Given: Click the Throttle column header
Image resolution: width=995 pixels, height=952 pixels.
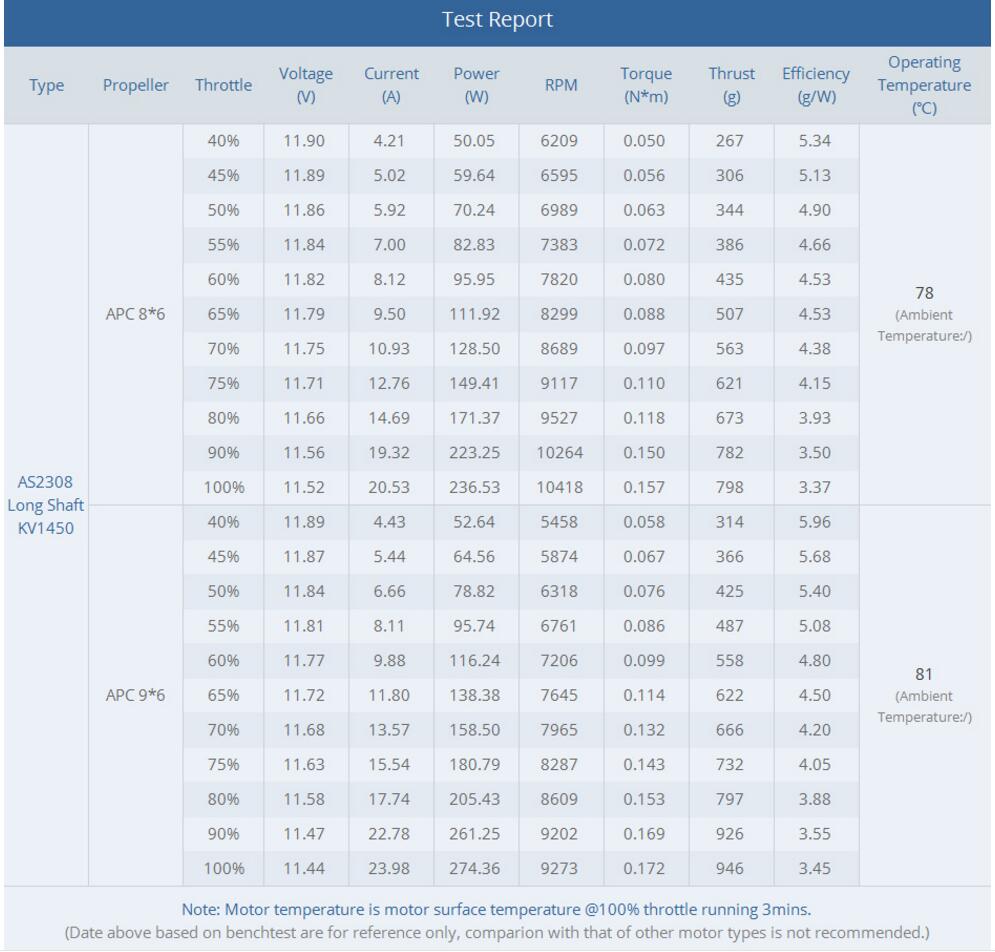Looking at the screenshot, I should click(224, 85).
